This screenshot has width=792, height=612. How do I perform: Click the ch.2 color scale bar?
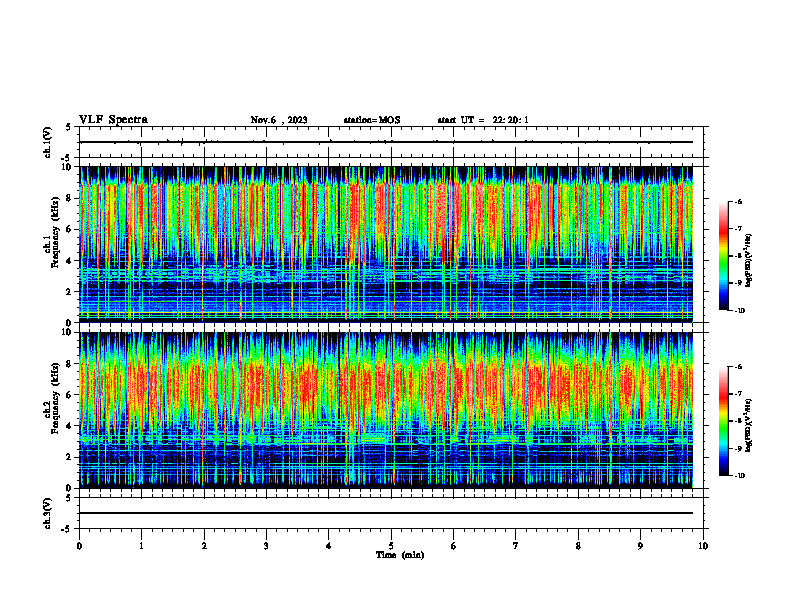click(x=724, y=421)
